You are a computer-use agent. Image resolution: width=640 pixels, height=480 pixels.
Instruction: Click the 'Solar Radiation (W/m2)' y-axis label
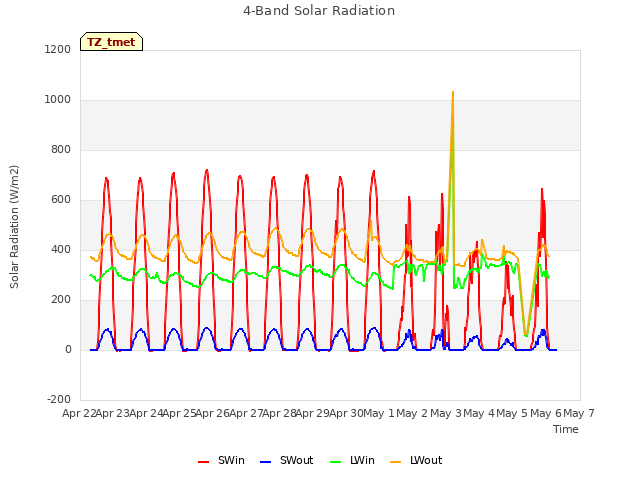(14, 227)
